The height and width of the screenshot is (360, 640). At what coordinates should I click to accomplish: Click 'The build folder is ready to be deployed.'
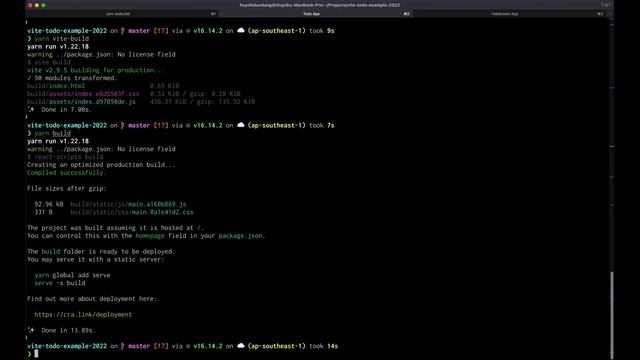(101, 252)
